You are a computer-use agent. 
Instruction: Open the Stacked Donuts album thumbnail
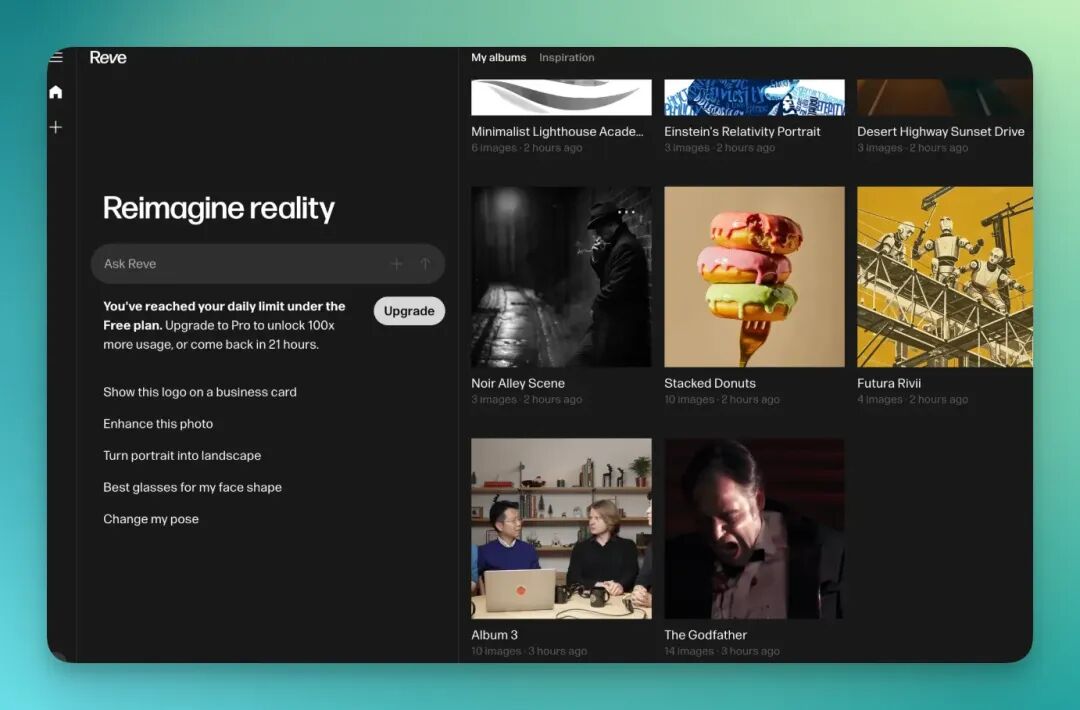click(x=754, y=277)
